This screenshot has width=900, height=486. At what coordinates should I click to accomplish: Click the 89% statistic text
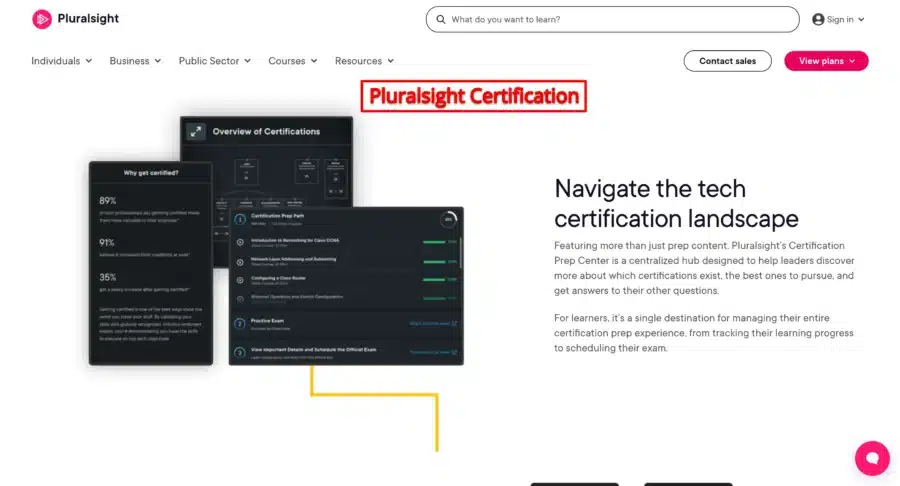click(x=107, y=201)
